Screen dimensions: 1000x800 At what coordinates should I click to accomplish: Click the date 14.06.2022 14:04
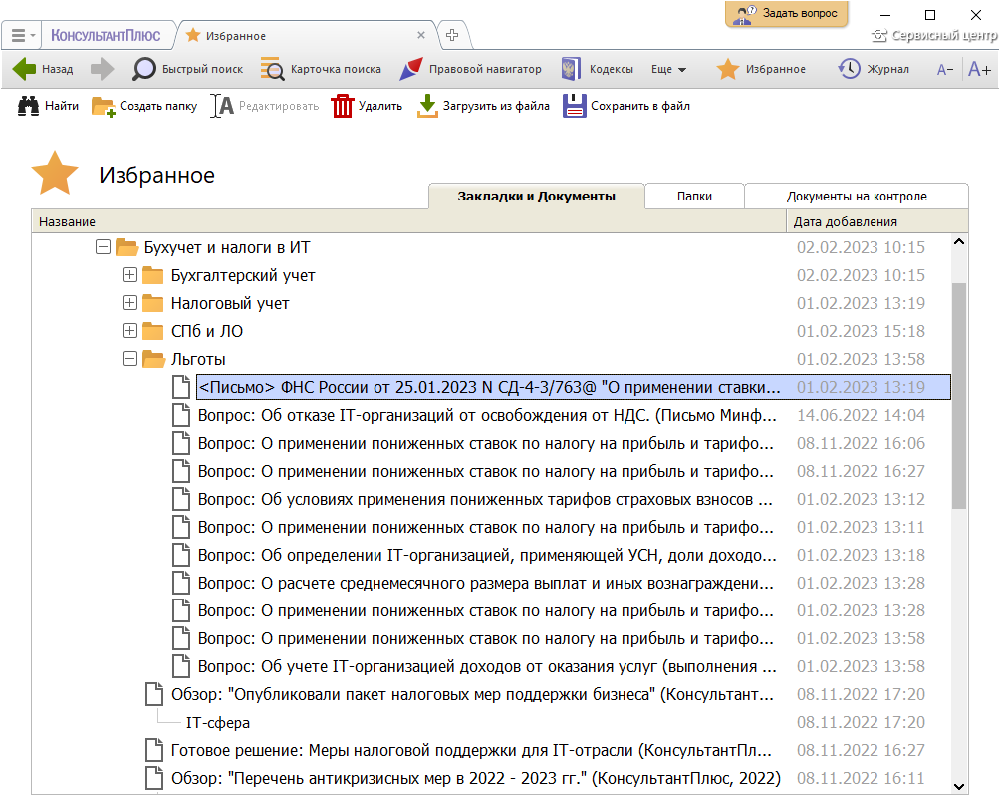[860, 415]
